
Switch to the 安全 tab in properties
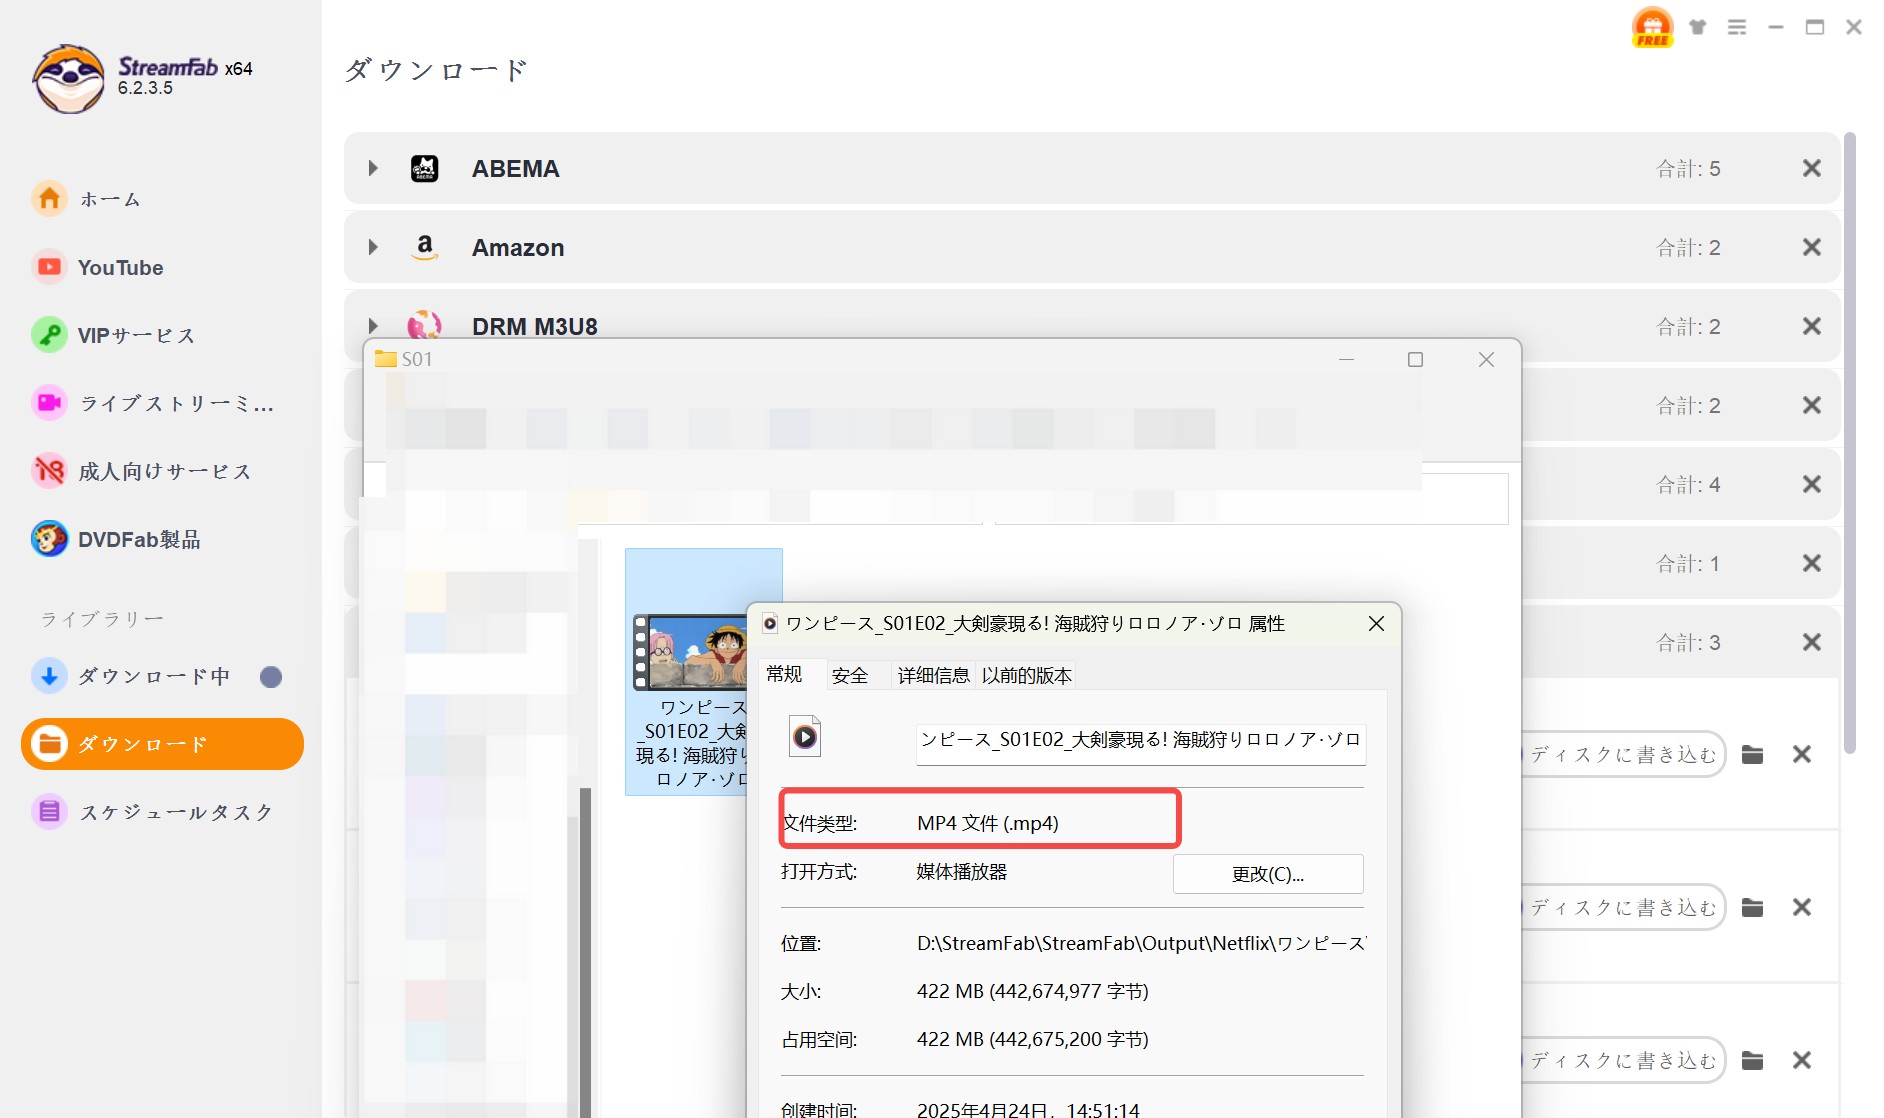pyautogui.click(x=850, y=676)
